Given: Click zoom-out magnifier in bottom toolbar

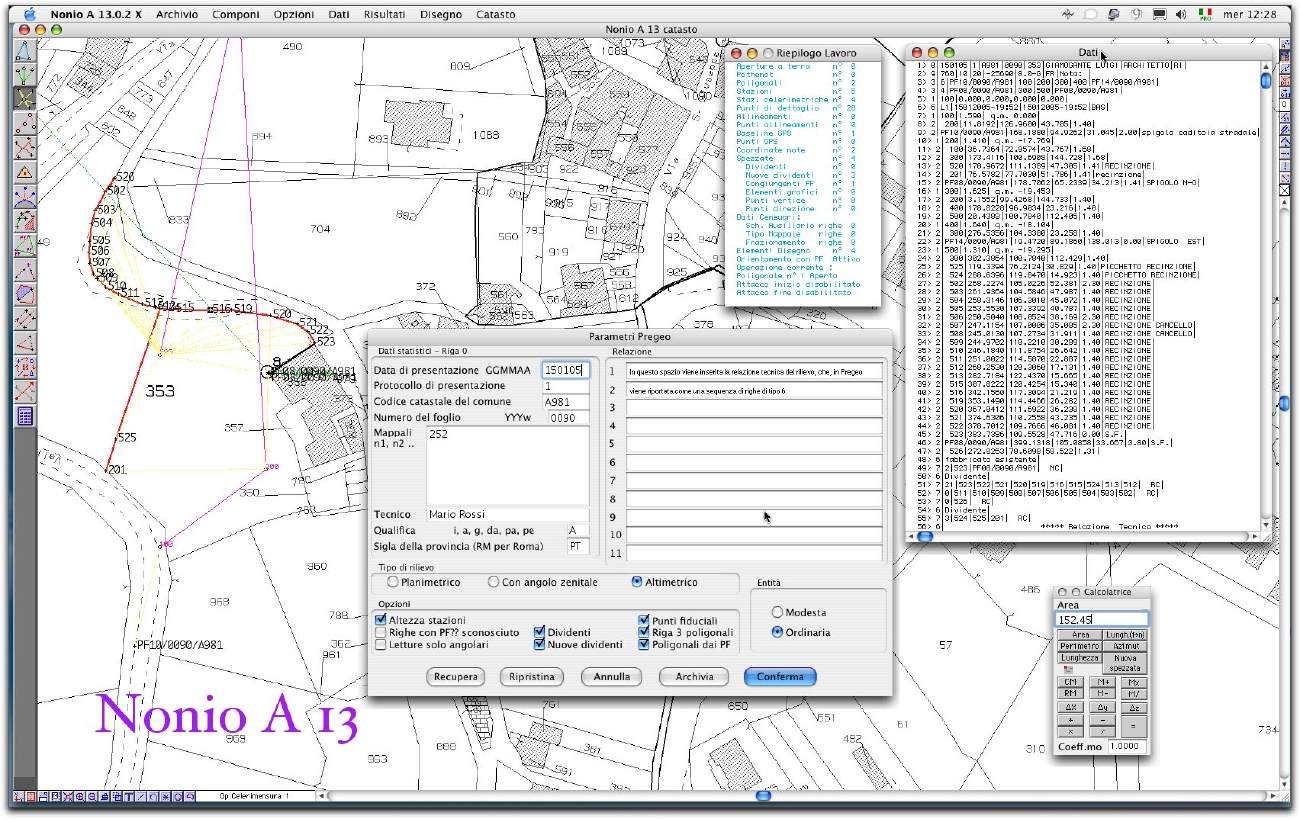Looking at the screenshot, I should (92, 797).
